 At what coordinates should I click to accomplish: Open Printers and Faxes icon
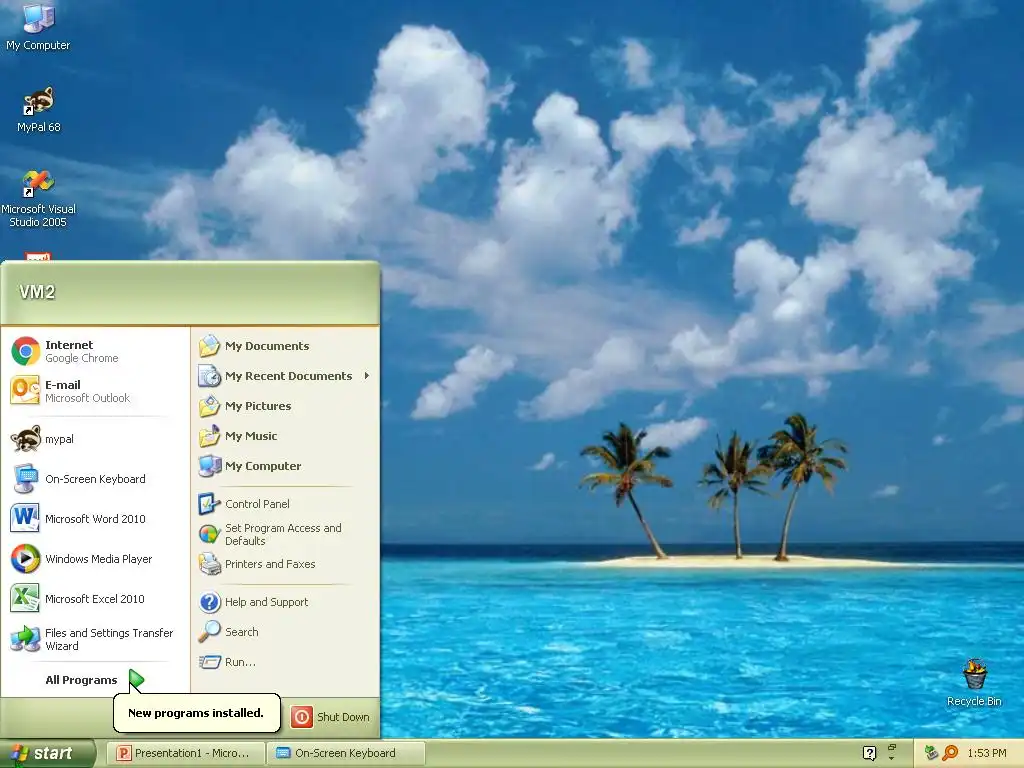pyautogui.click(x=210, y=564)
